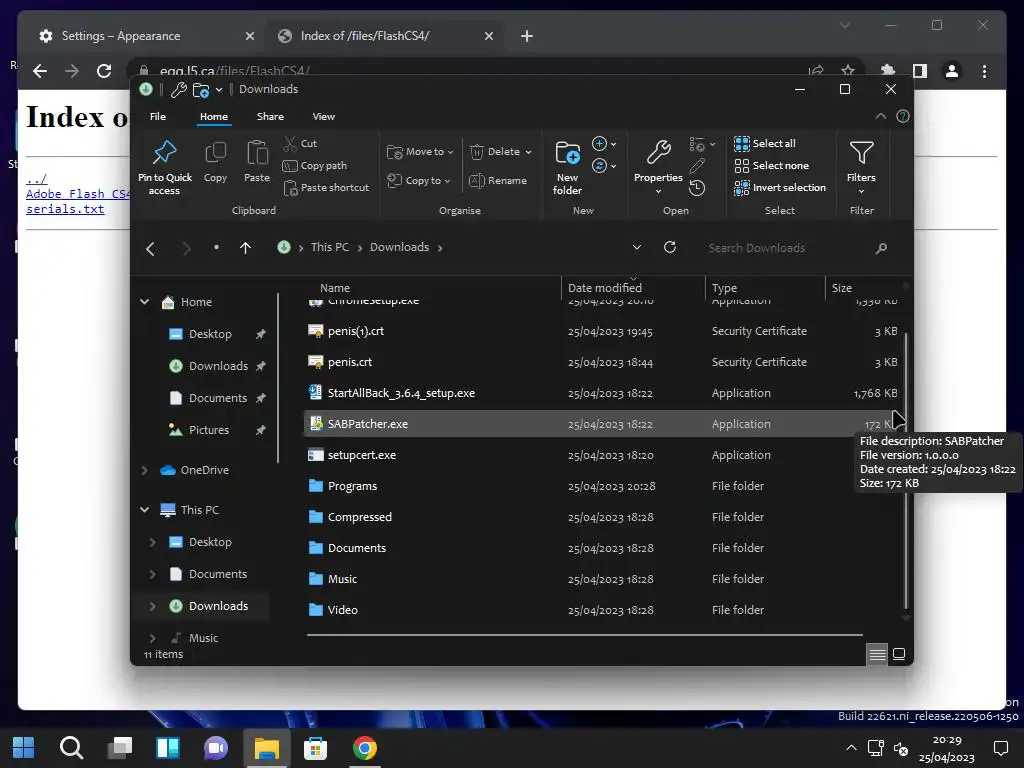Open Microsoft Store from taskbar
This screenshot has height=768, width=1024.
point(315,748)
